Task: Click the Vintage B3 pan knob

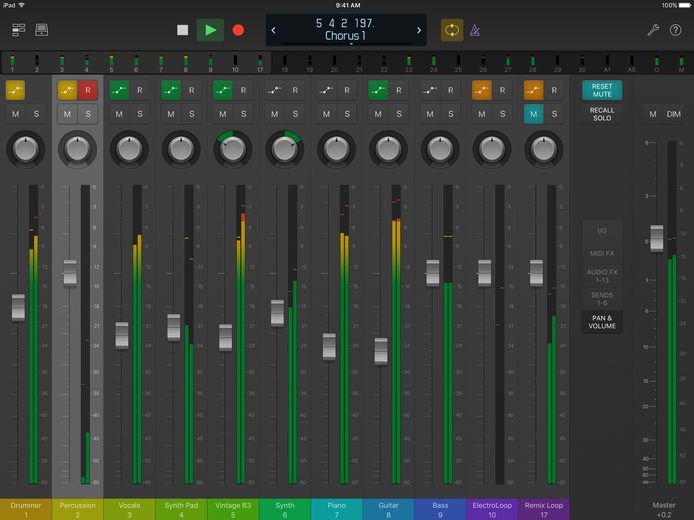Action: click(233, 149)
